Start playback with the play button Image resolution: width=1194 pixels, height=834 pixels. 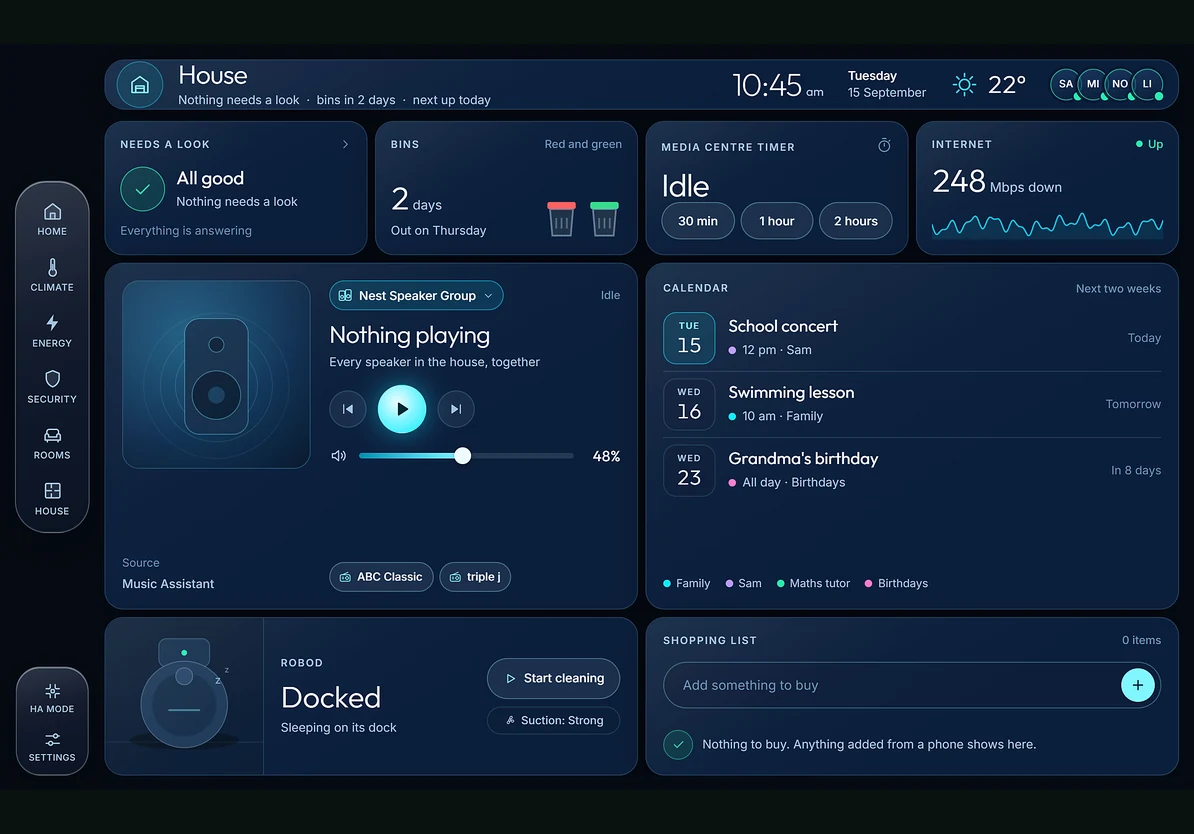click(402, 409)
